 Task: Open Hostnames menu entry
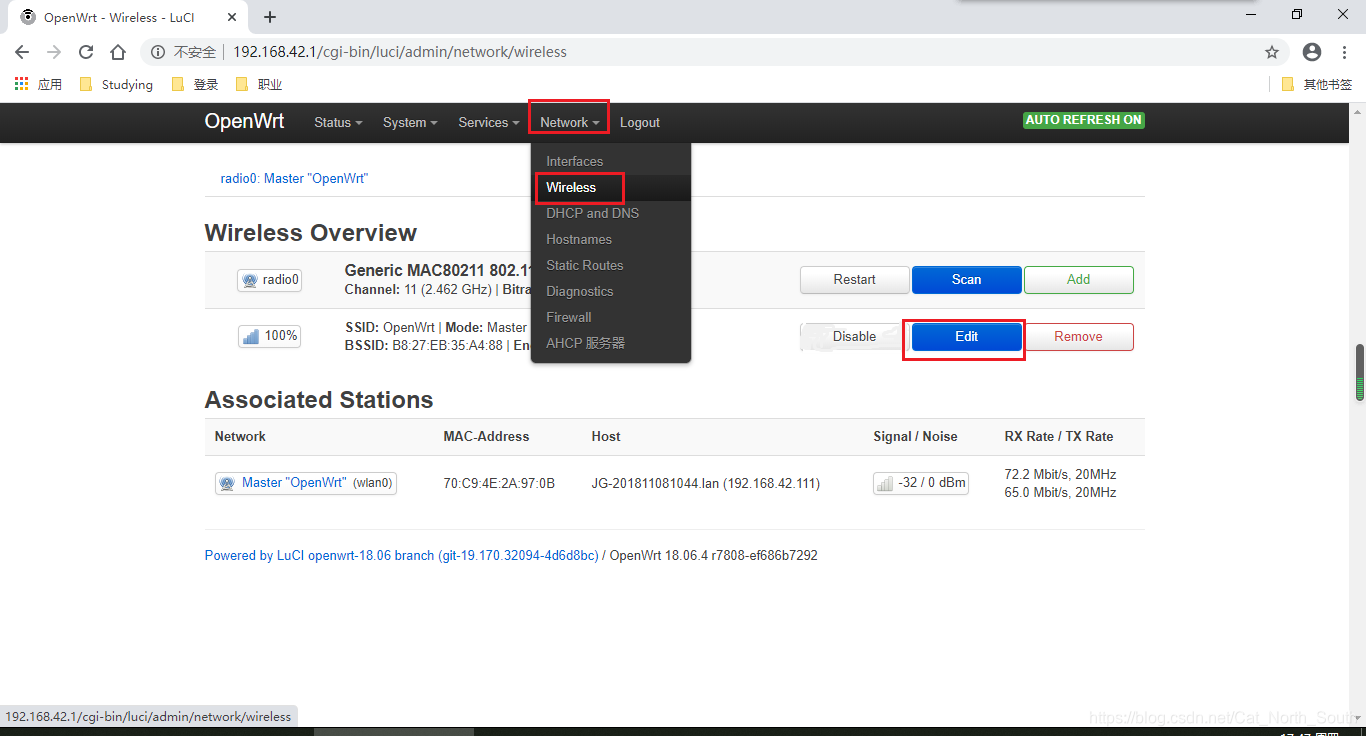(611, 239)
